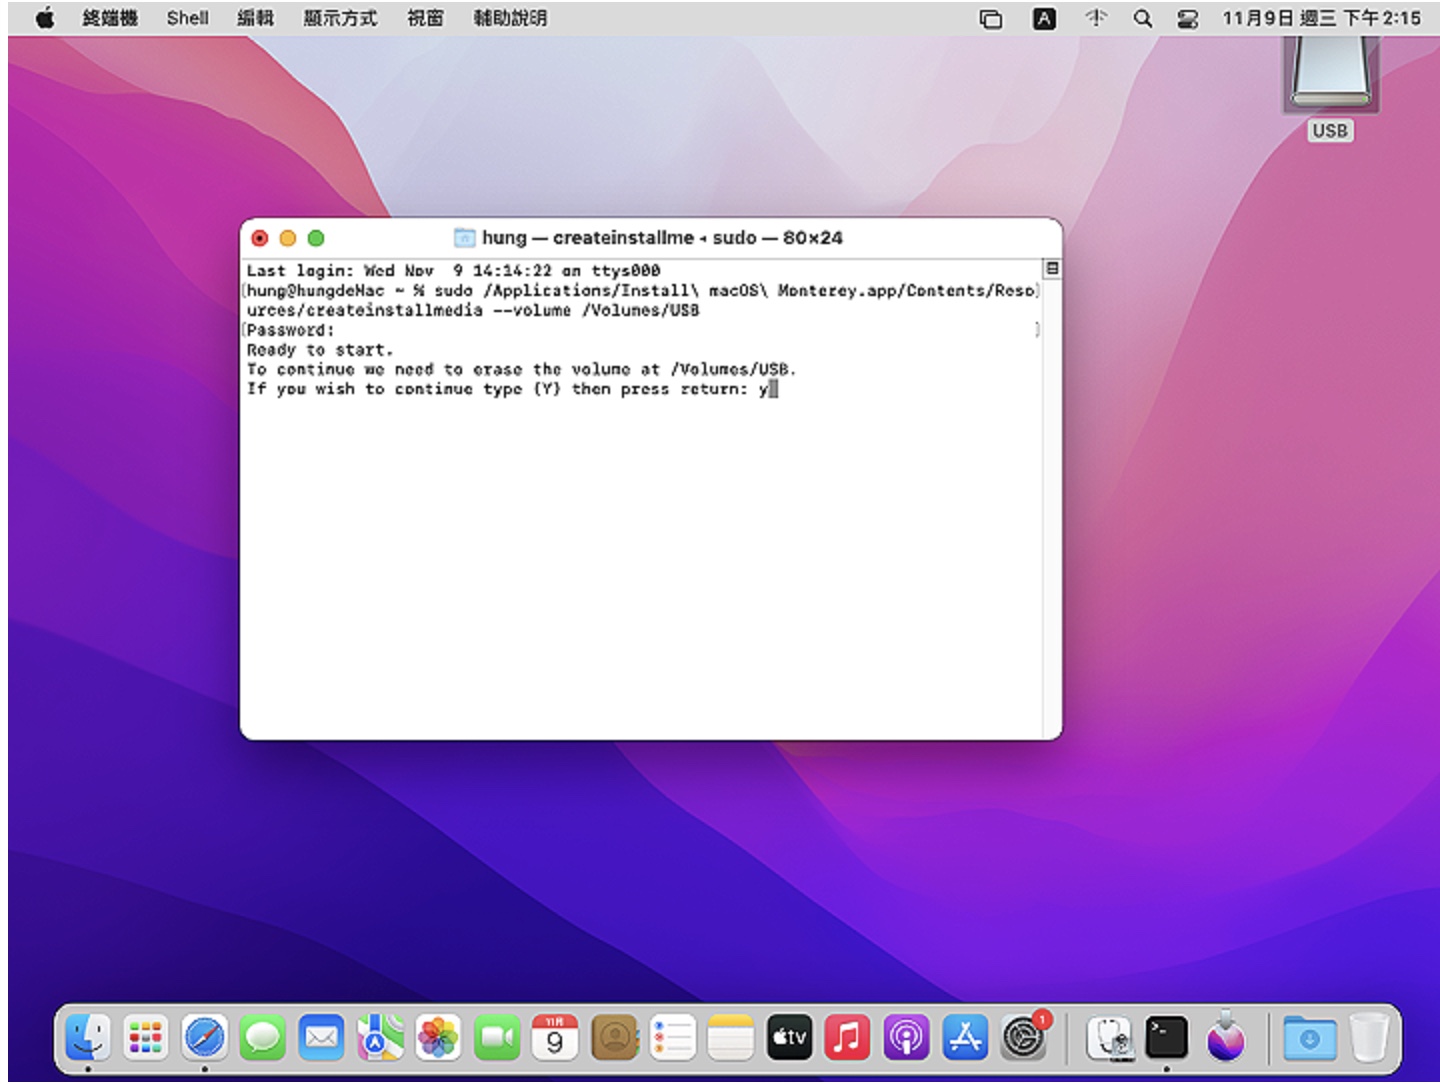Open the Trash in the Dock
1440x1084 pixels.
(x=1368, y=1037)
